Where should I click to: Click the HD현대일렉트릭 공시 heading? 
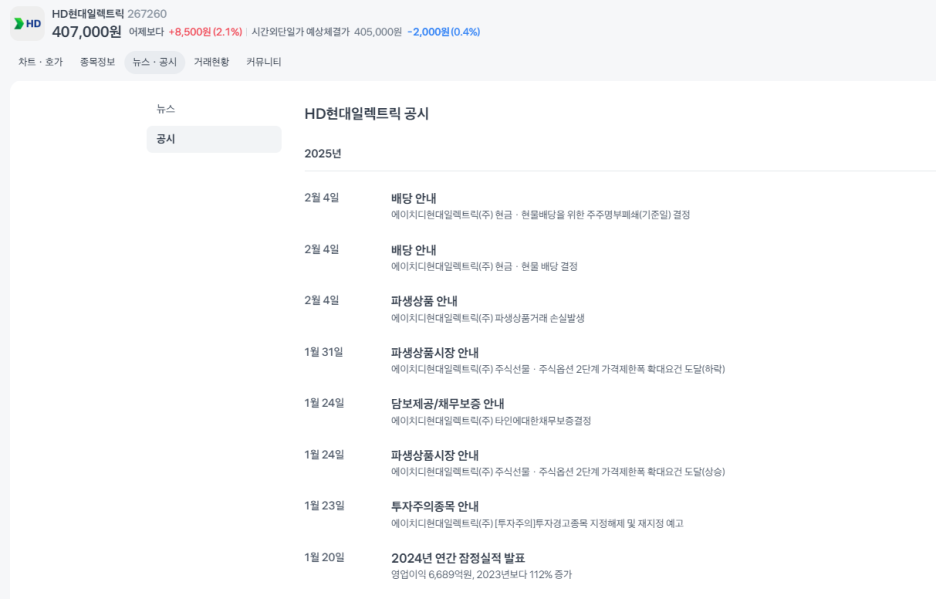[367, 113]
